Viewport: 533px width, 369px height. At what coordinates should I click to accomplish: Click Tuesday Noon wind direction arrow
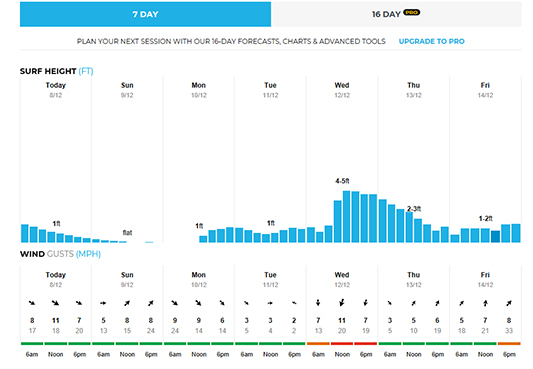(270, 303)
